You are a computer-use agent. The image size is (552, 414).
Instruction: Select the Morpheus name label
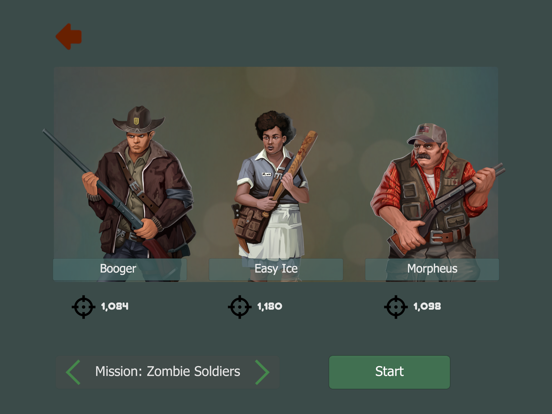pos(432,269)
